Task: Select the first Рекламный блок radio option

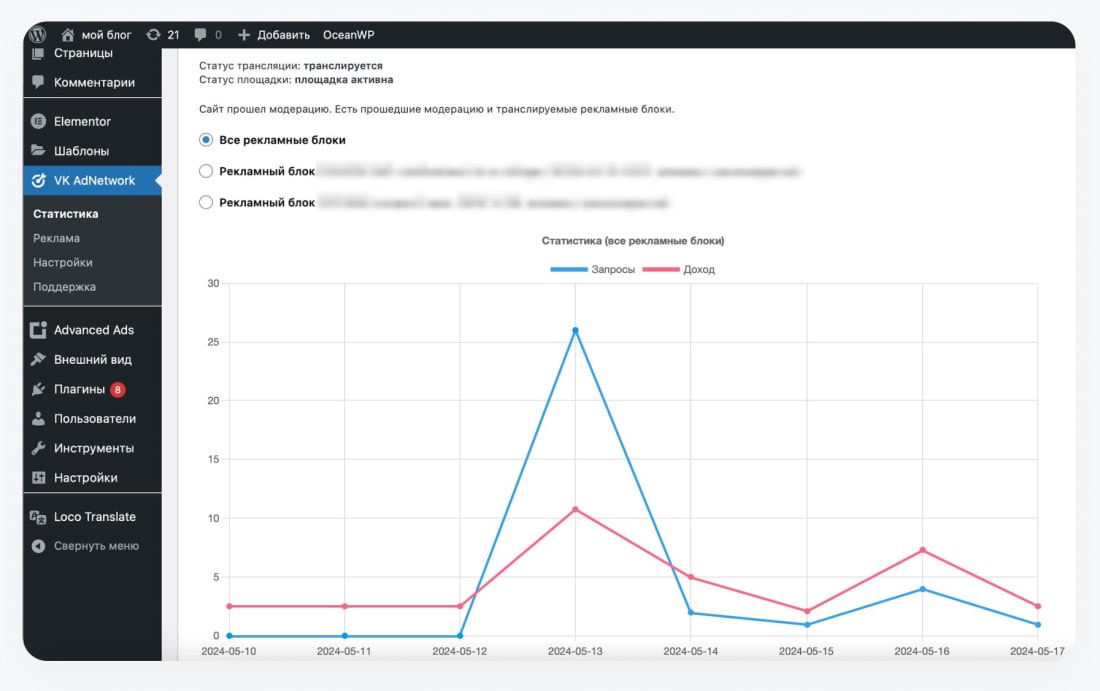Action: [x=206, y=170]
